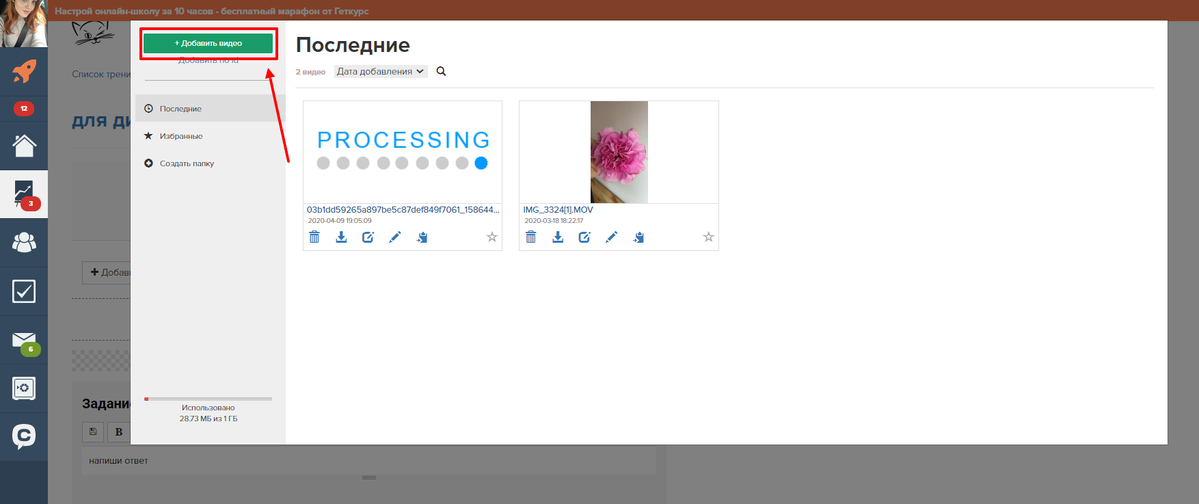Open the Избранные folder
This screenshot has width=1199, height=504.
tap(181, 136)
